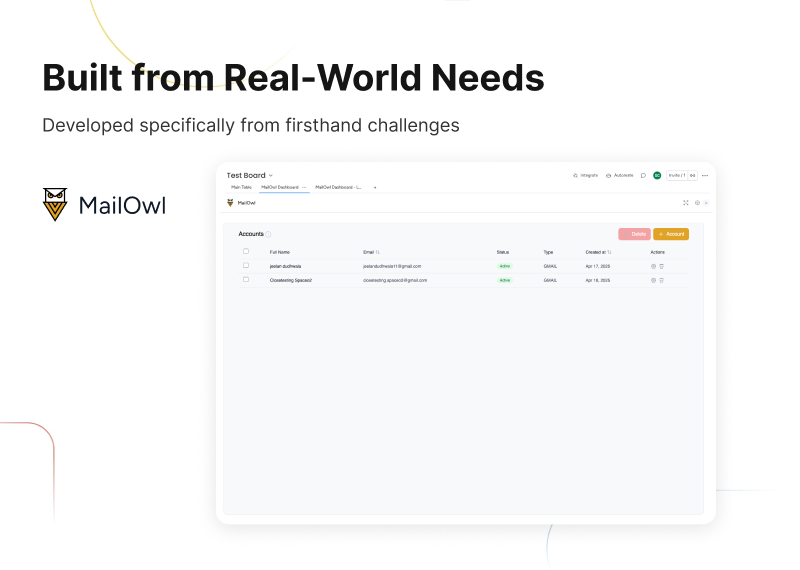Click the Apr 18, 2025 date cell
This screenshot has width=800, height=570.
click(597, 281)
